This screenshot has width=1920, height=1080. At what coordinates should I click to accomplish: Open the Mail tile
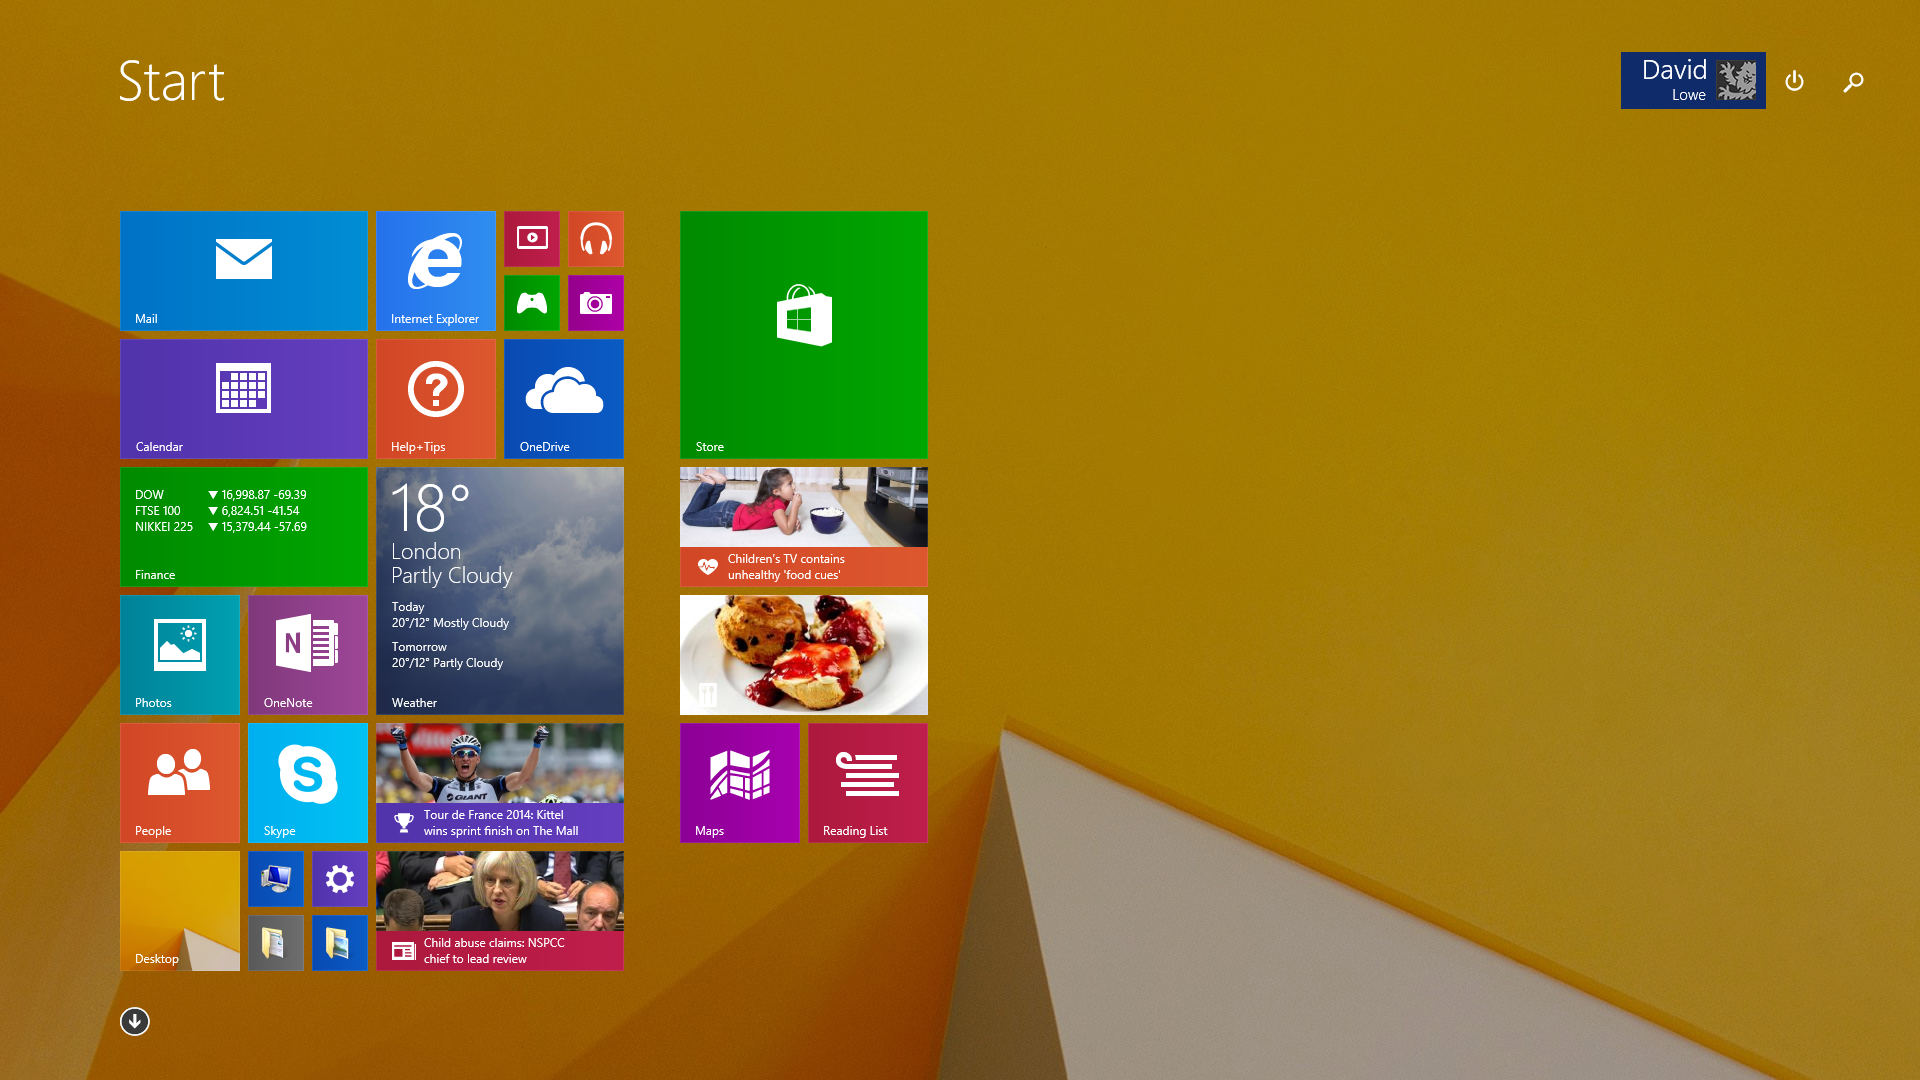pyautogui.click(x=243, y=270)
